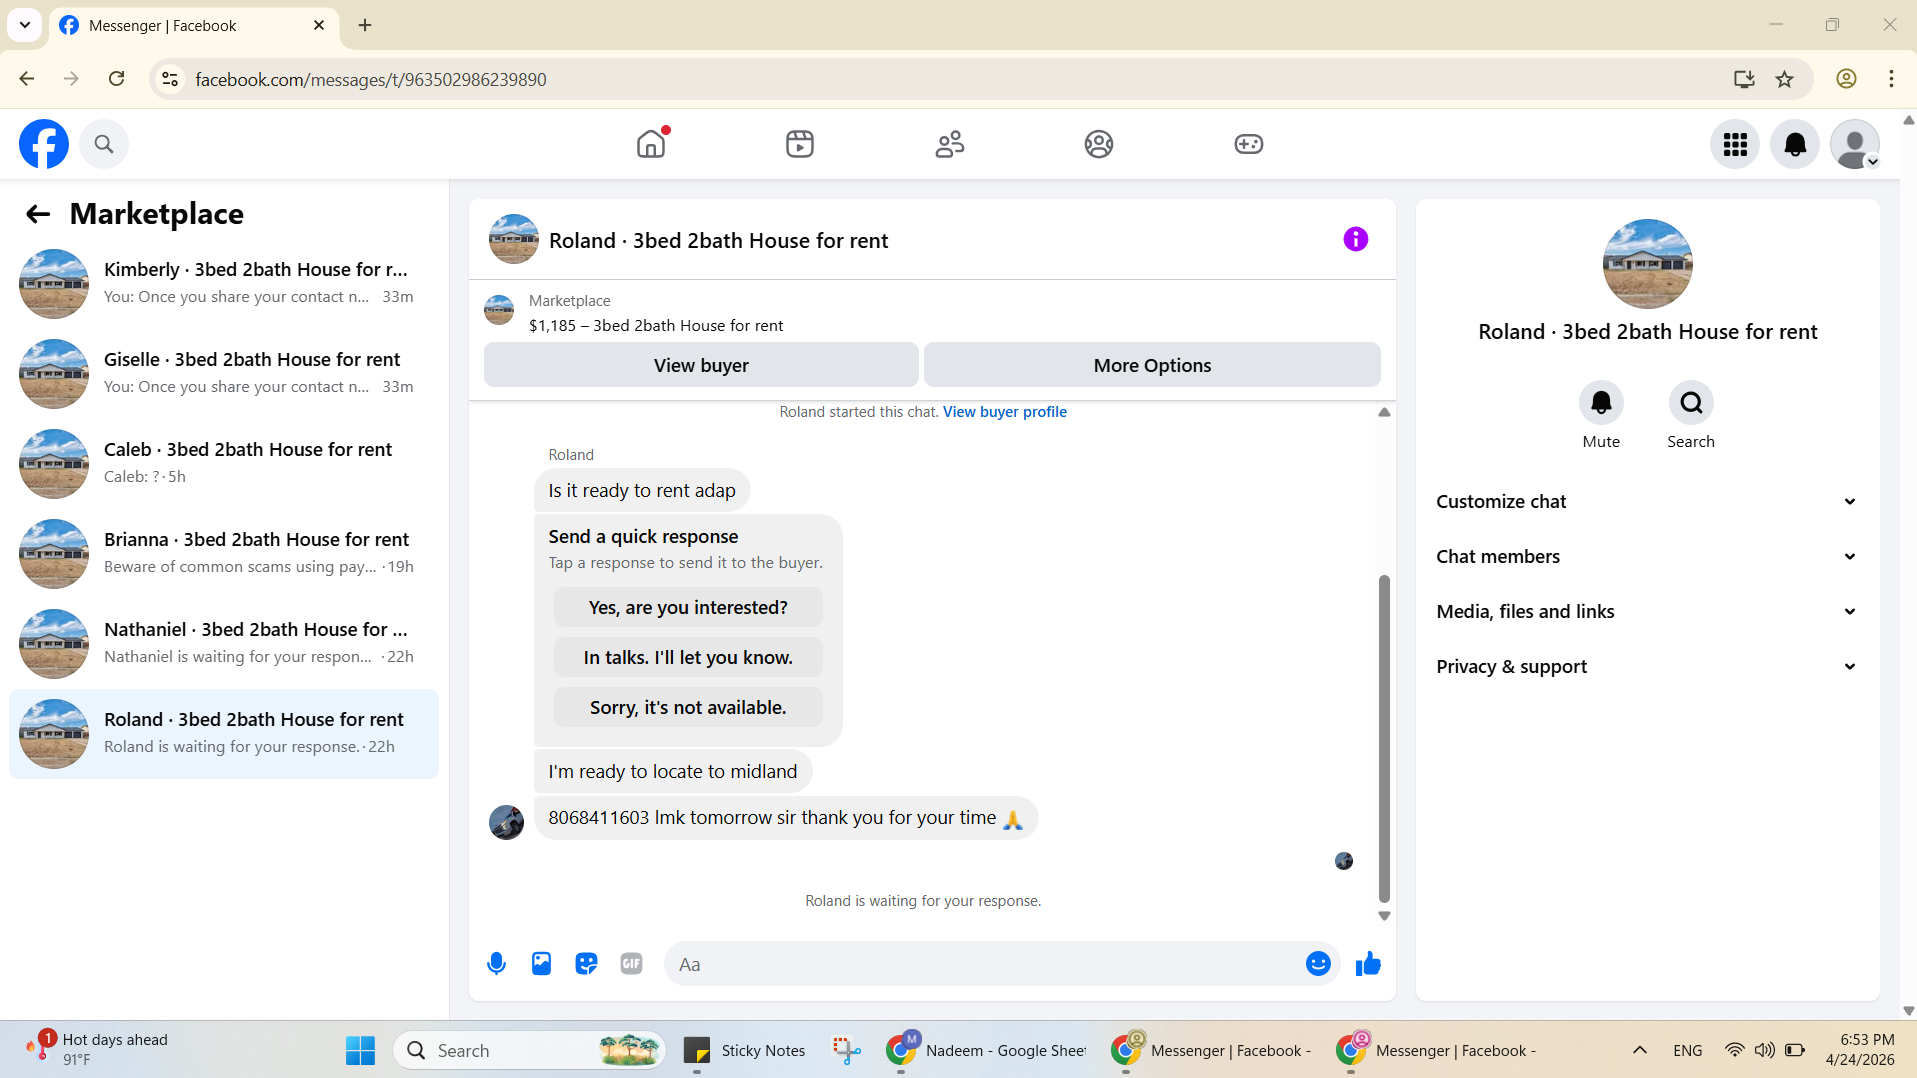Click the Aa message input field
This screenshot has width=1917, height=1078.
coord(984,964)
